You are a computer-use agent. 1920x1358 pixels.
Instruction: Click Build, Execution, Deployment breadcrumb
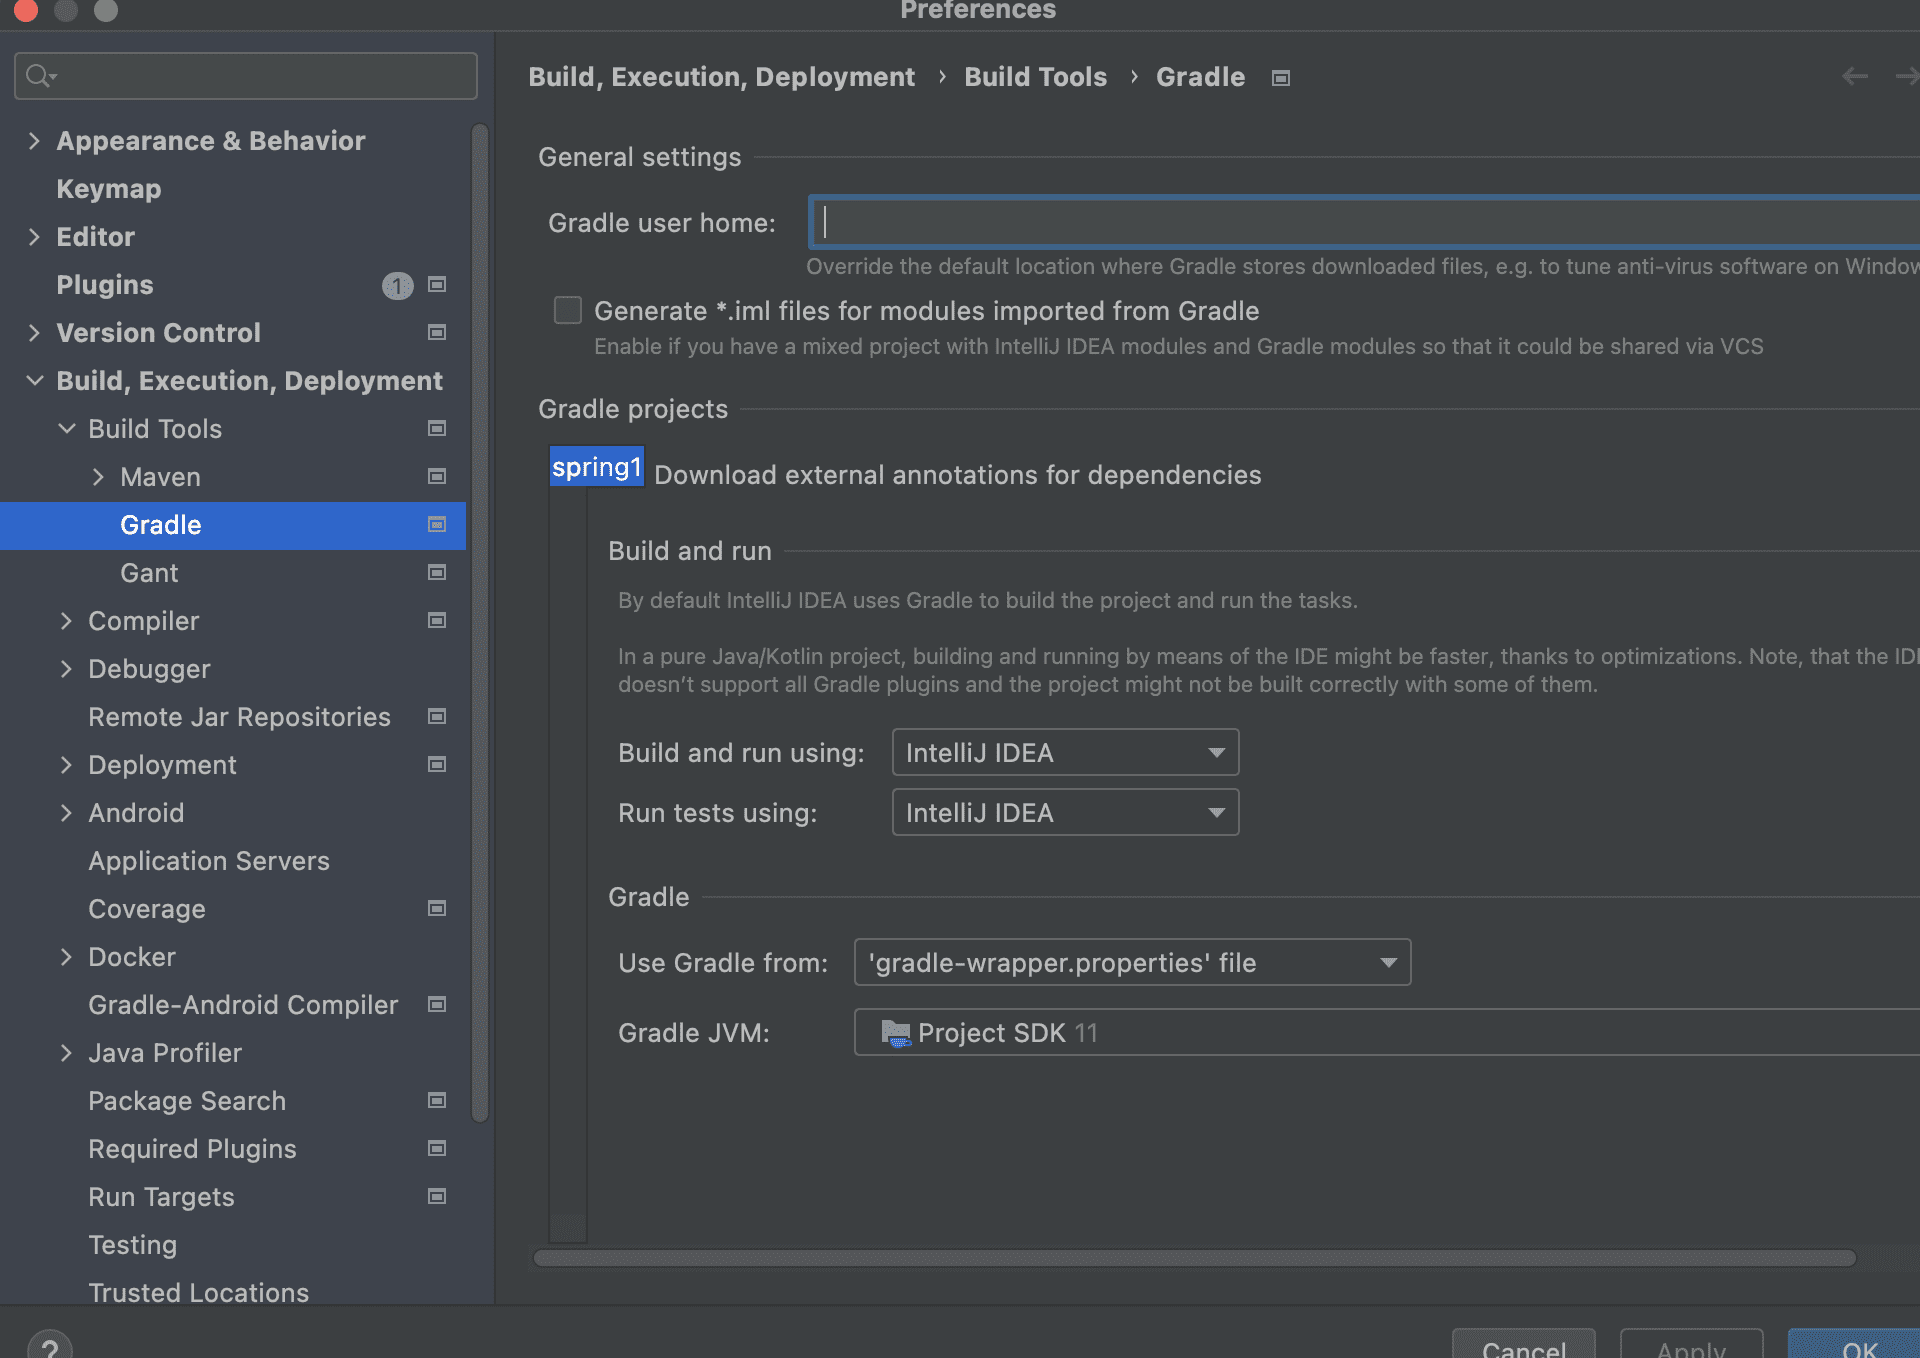click(721, 77)
